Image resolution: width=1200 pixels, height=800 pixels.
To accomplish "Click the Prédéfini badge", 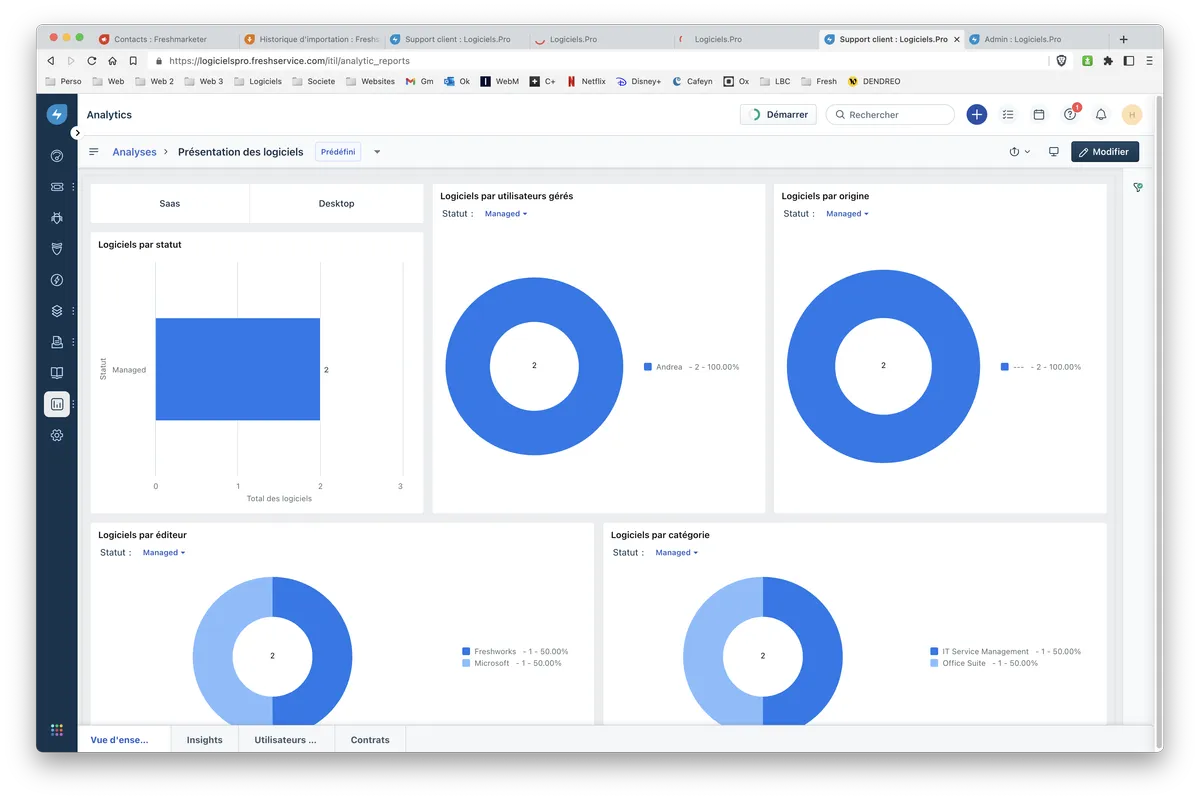I will coord(338,152).
